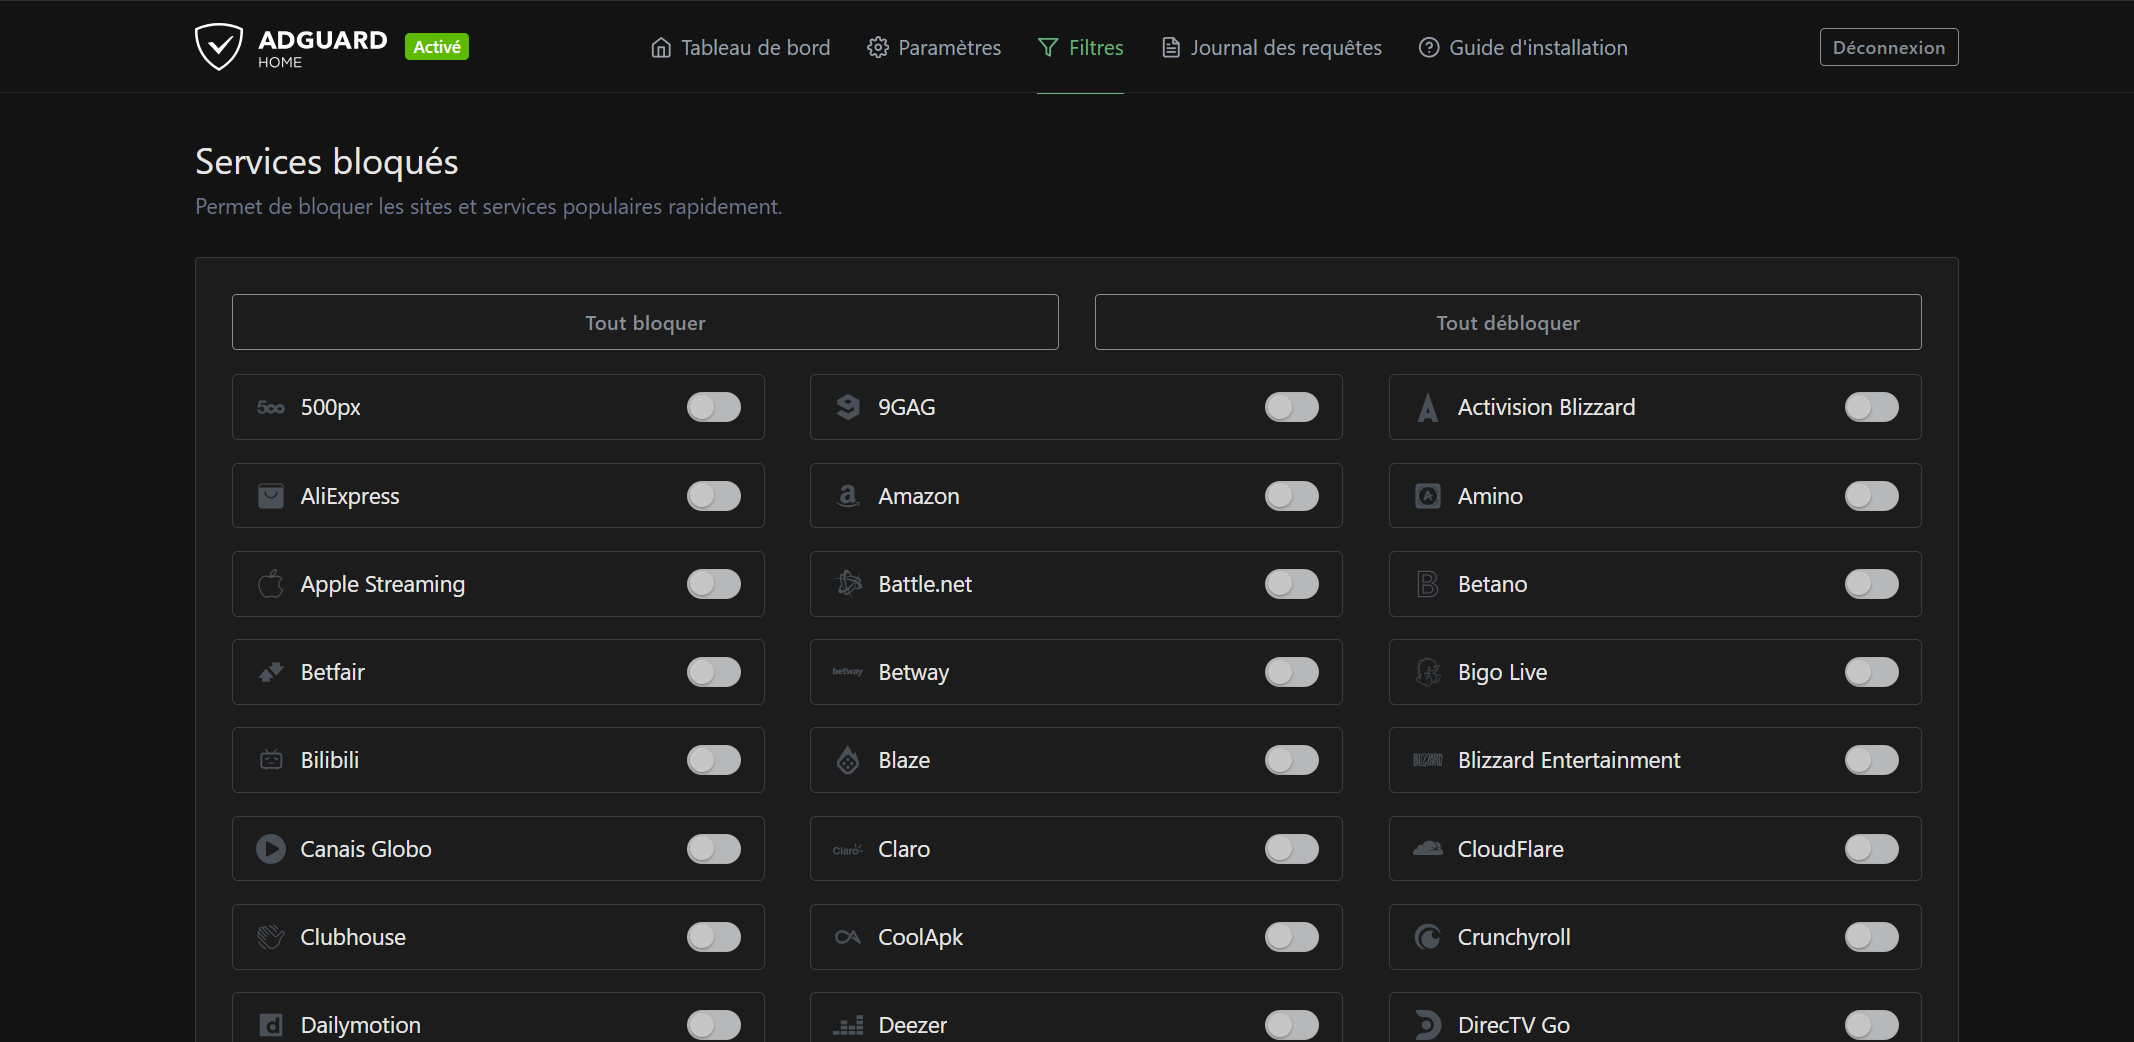The image size is (2134, 1042).
Task: Toggle the Crunchyroll block switch
Action: (x=1872, y=937)
